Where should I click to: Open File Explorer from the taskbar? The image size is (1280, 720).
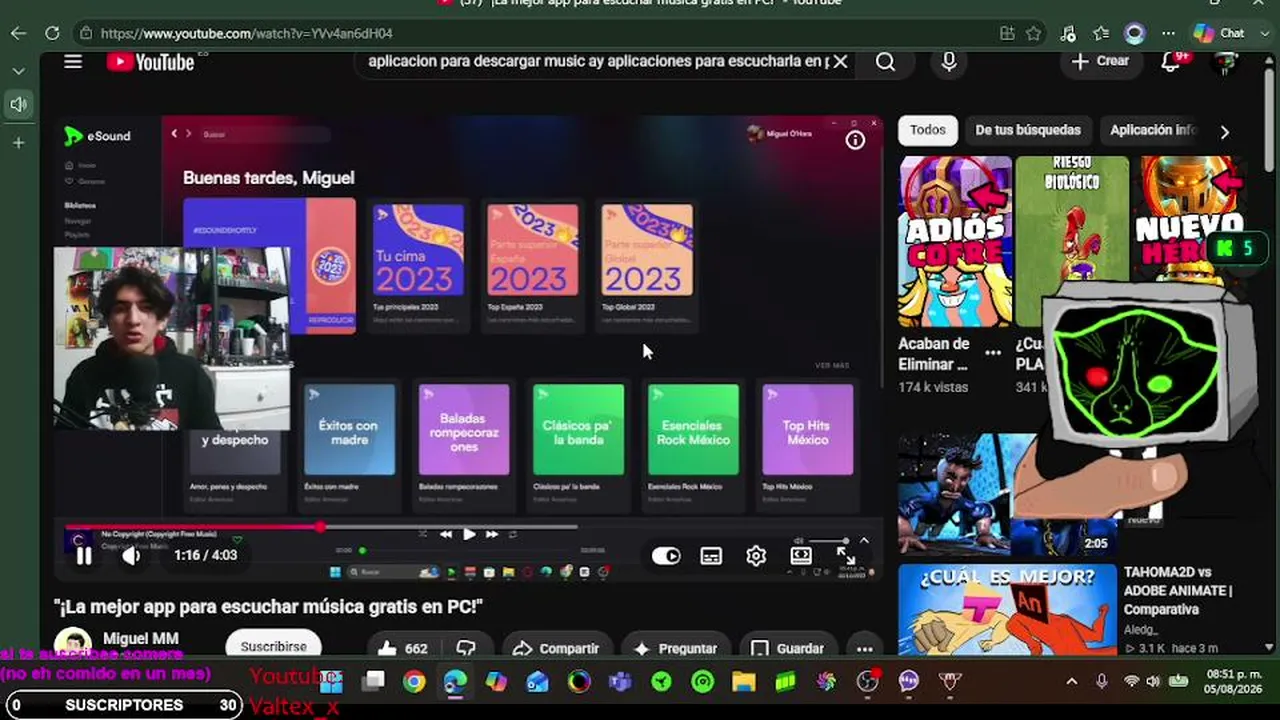click(743, 682)
